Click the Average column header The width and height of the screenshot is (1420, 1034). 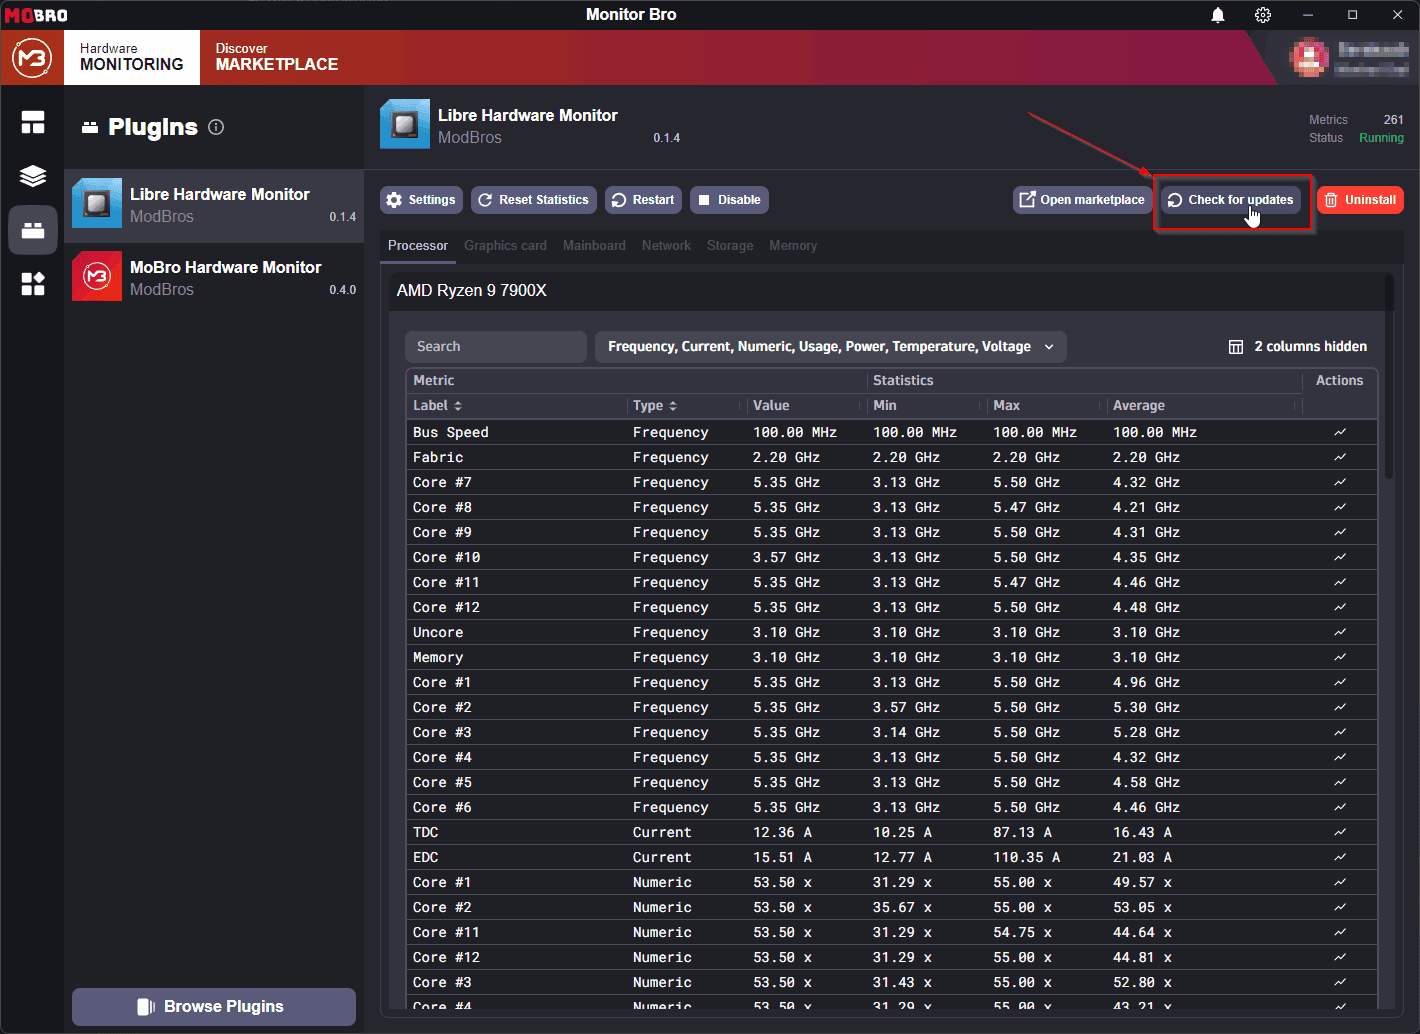[x=1139, y=405]
